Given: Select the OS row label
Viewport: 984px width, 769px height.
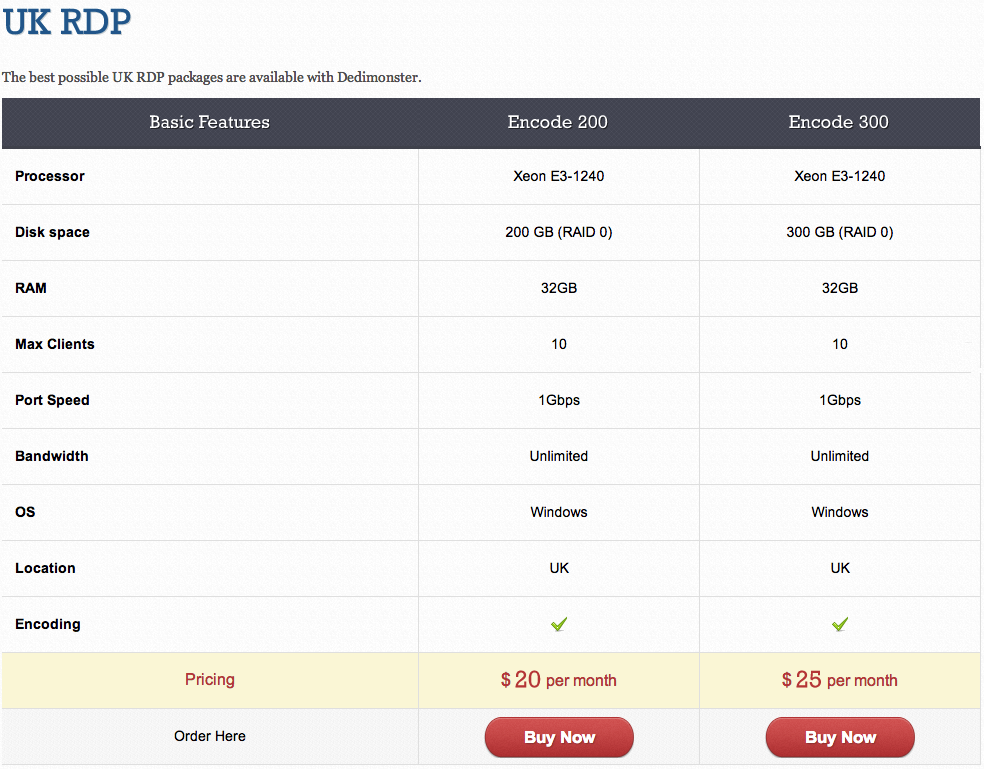Looking at the screenshot, I should click(x=25, y=512).
